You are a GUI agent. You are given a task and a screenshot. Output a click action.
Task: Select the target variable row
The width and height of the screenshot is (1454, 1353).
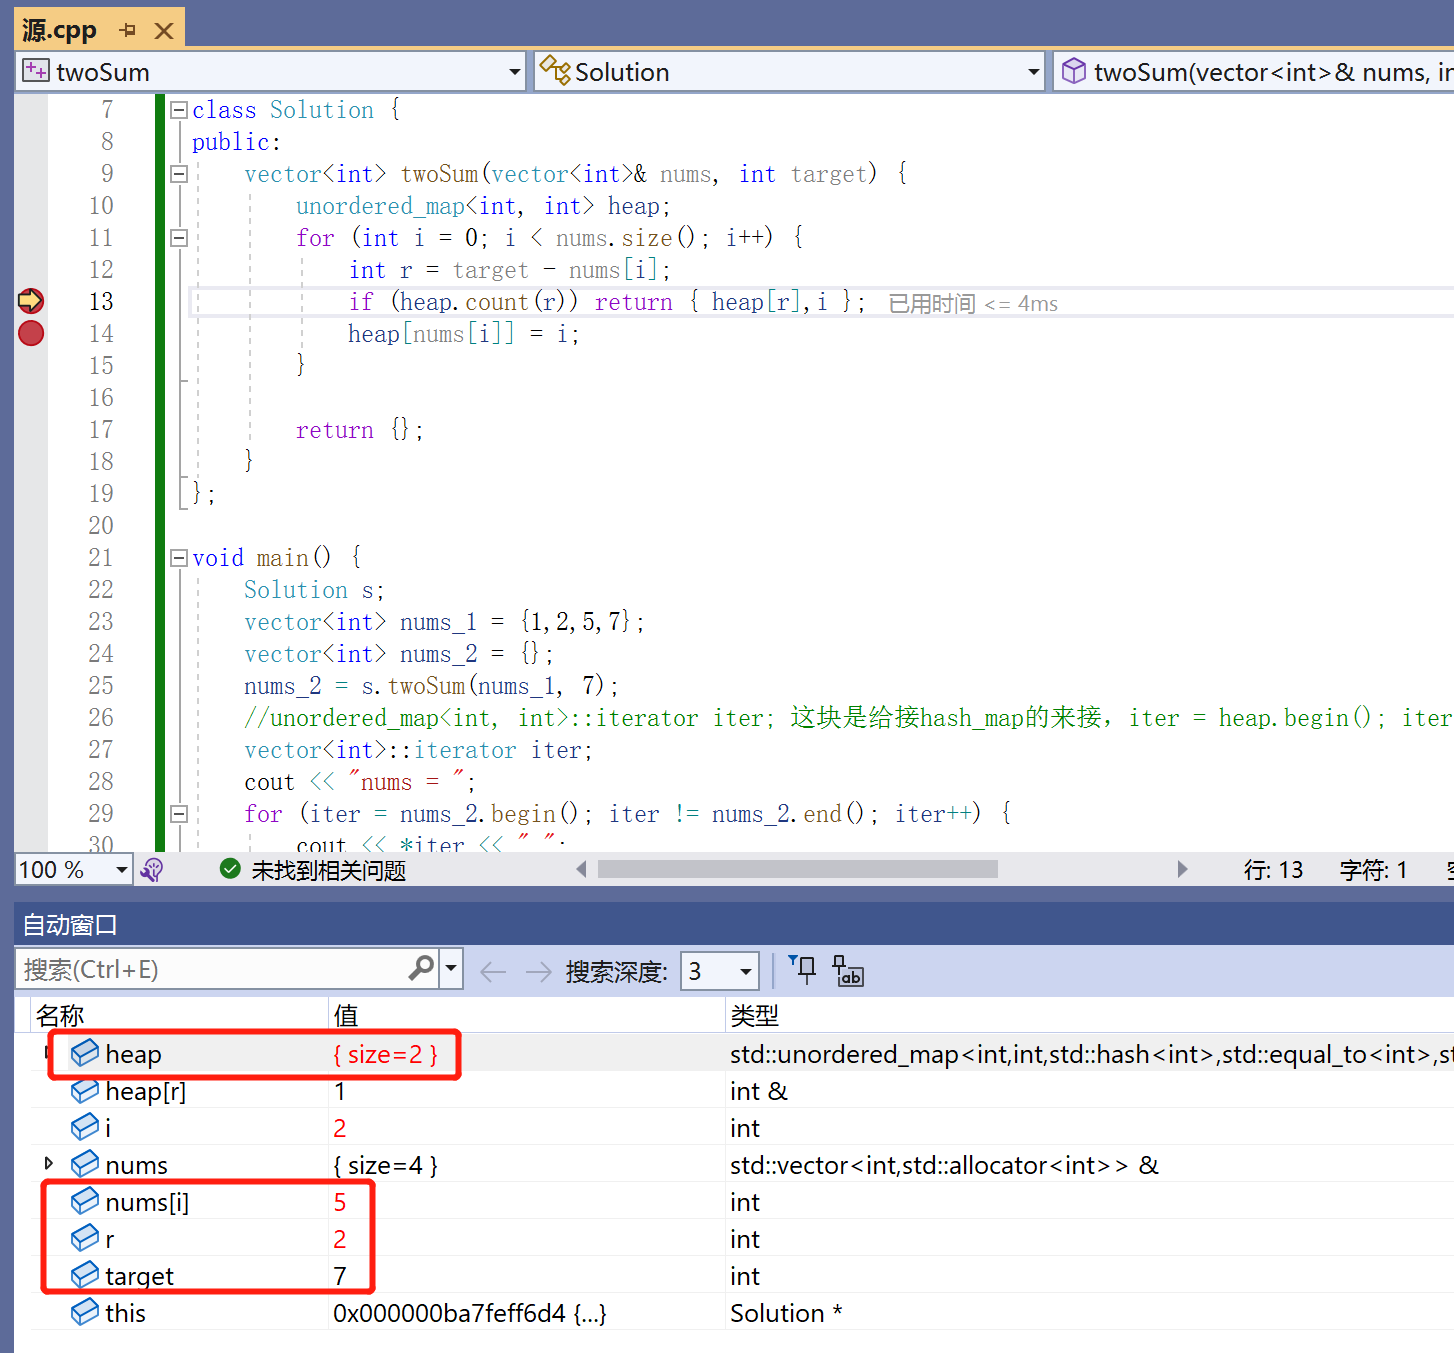(743, 1275)
